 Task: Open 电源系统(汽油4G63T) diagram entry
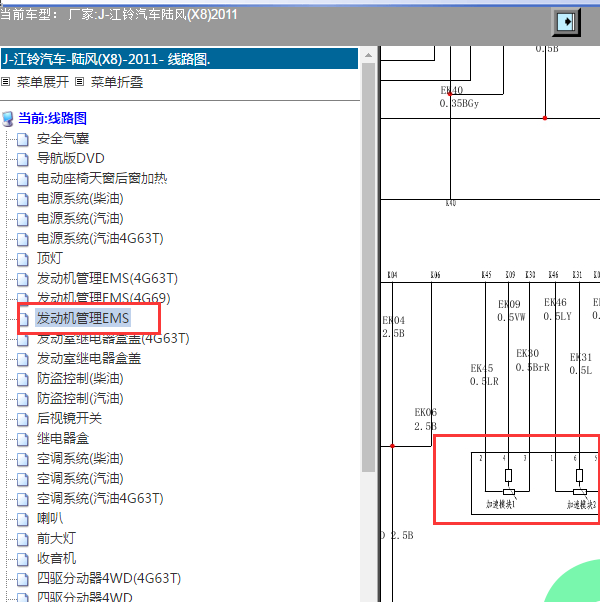pos(100,238)
